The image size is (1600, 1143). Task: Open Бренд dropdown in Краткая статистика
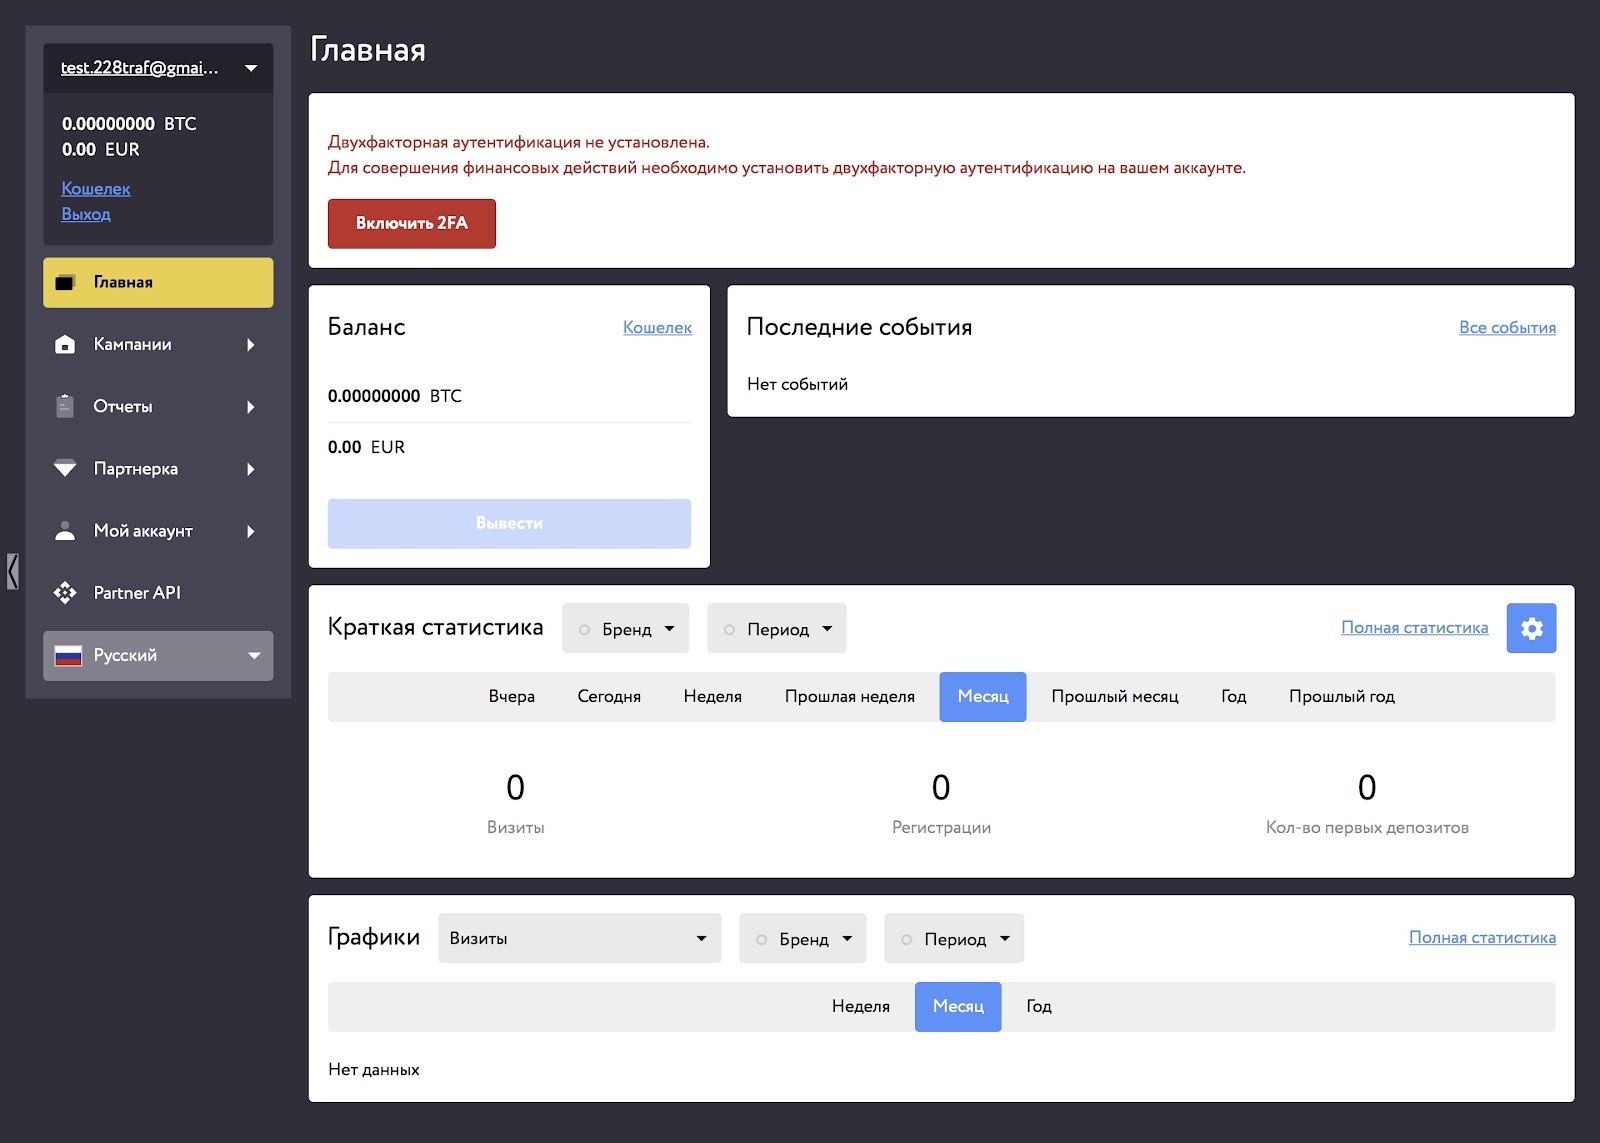pyautogui.click(x=625, y=628)
